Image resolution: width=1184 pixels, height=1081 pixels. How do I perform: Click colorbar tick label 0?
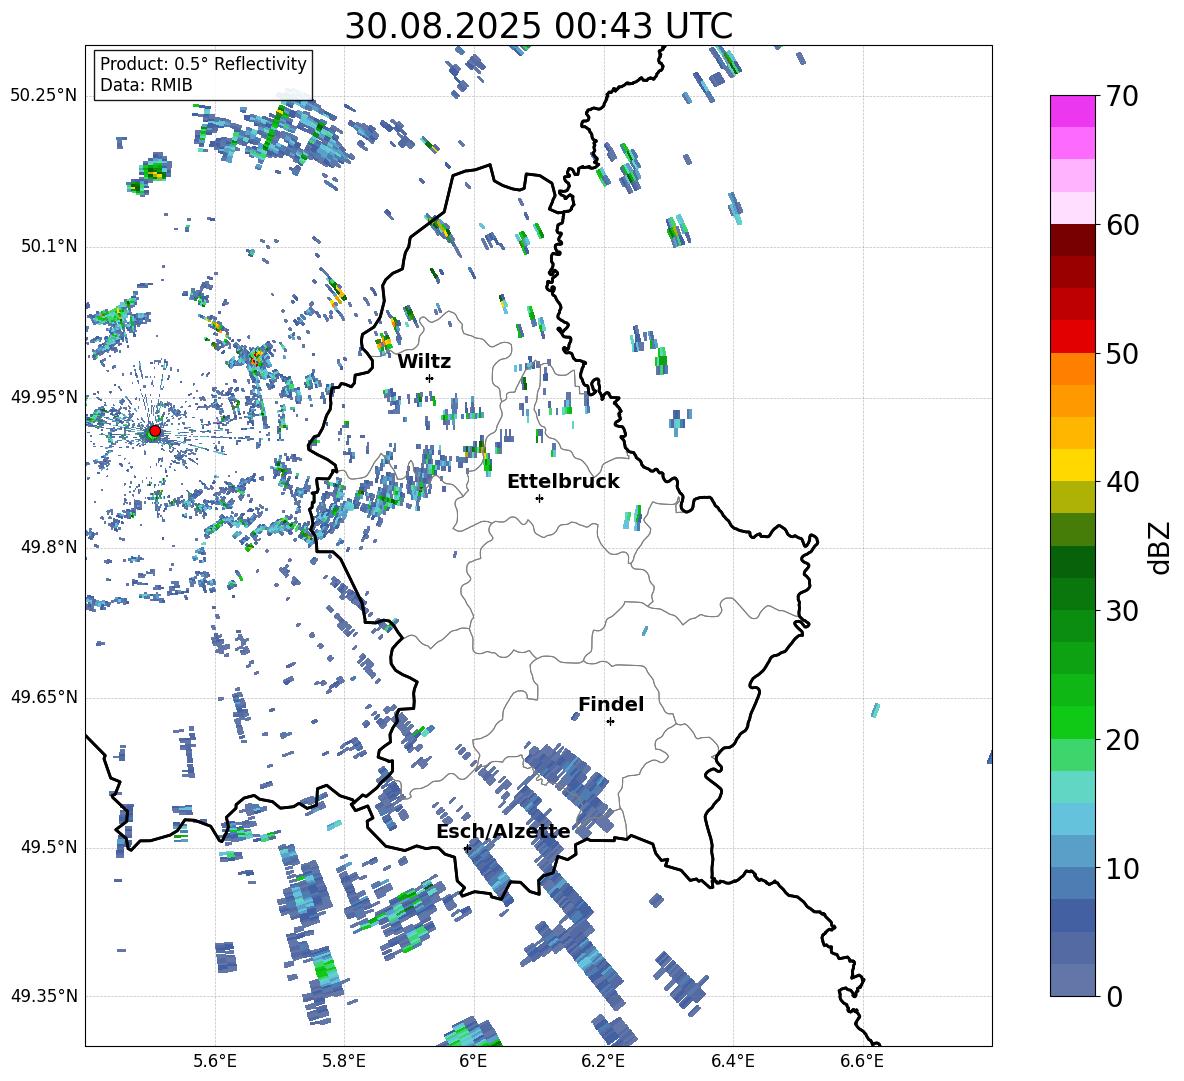click(1115, 996)
